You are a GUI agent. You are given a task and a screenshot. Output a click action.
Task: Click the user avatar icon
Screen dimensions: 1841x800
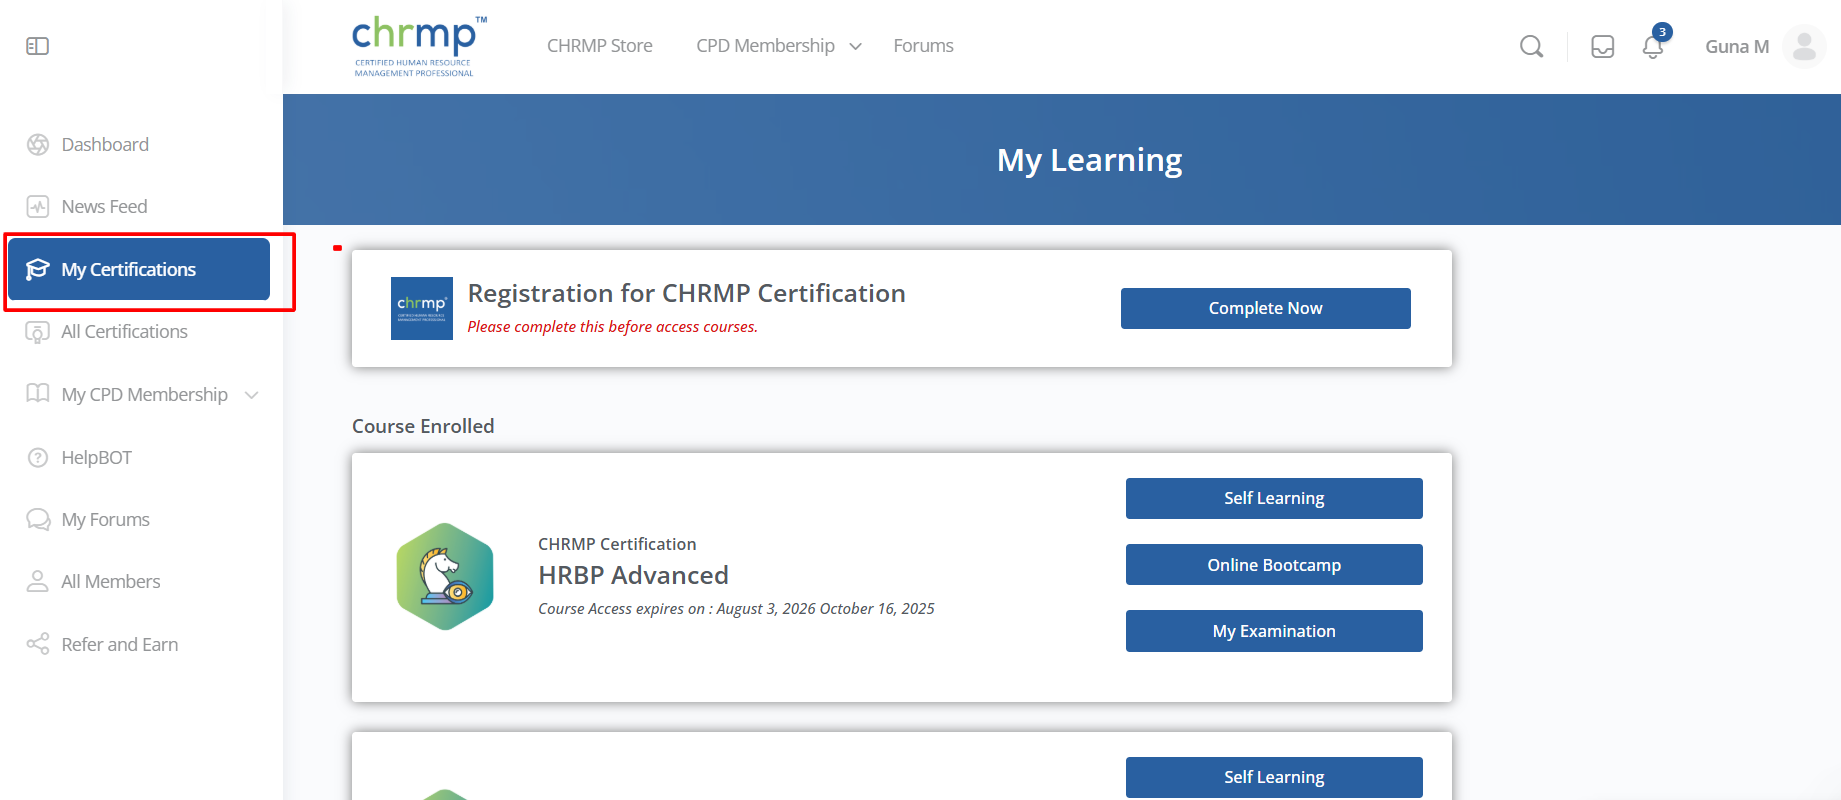[x=1804, y=46]
